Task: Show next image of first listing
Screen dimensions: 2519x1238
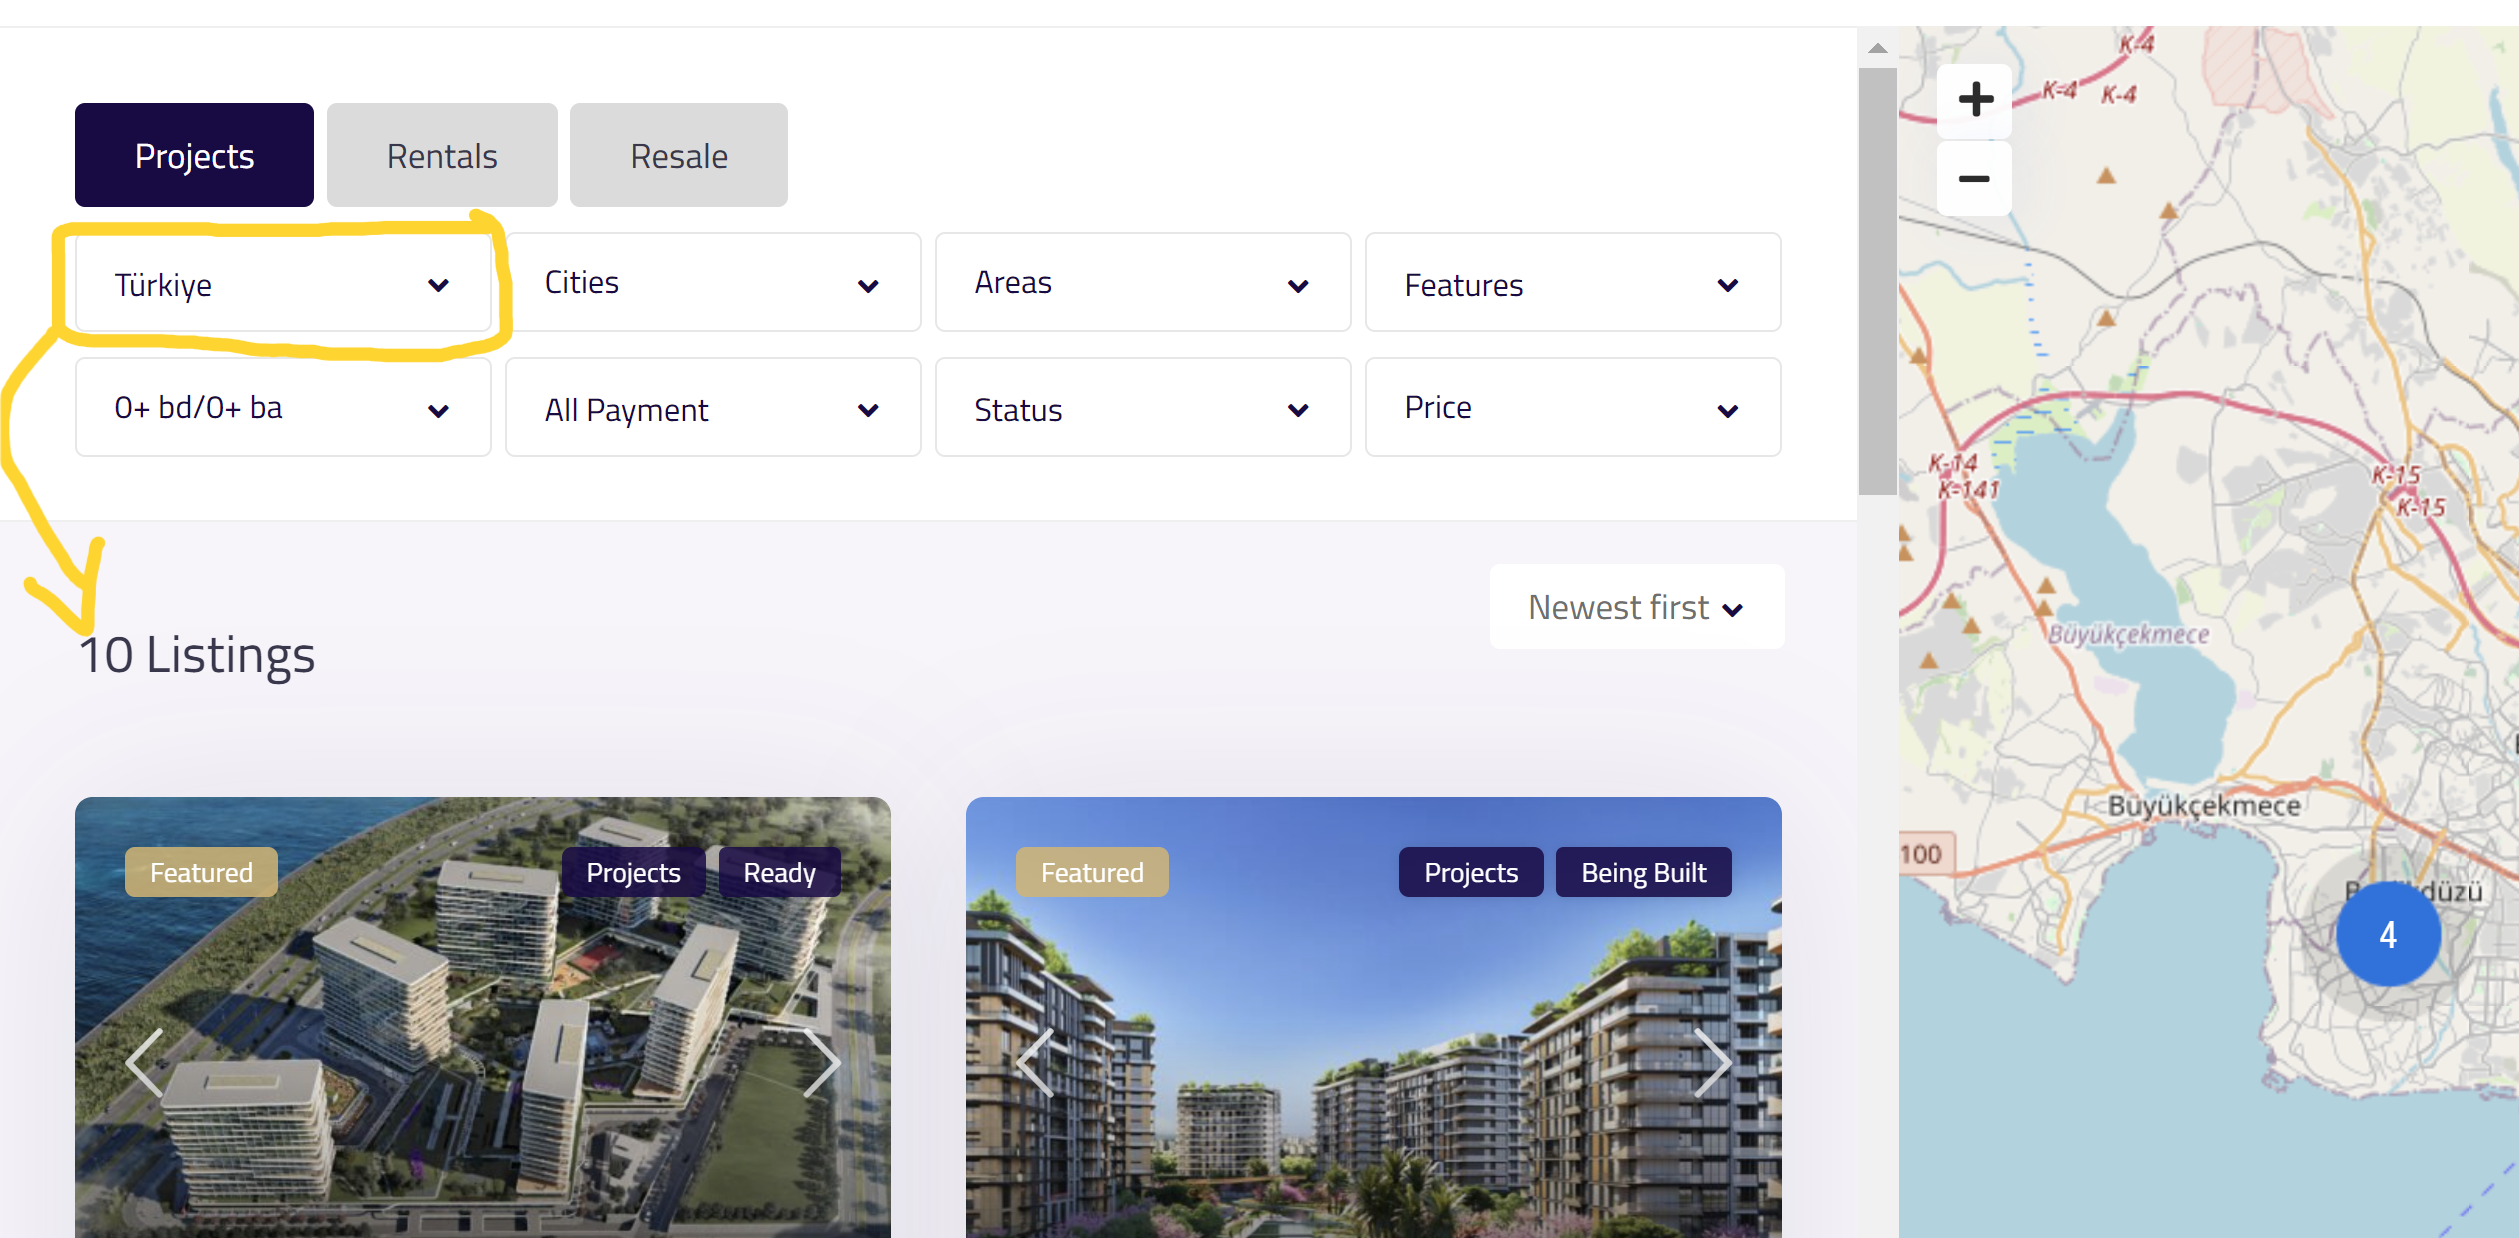Action: (821, 1062)
